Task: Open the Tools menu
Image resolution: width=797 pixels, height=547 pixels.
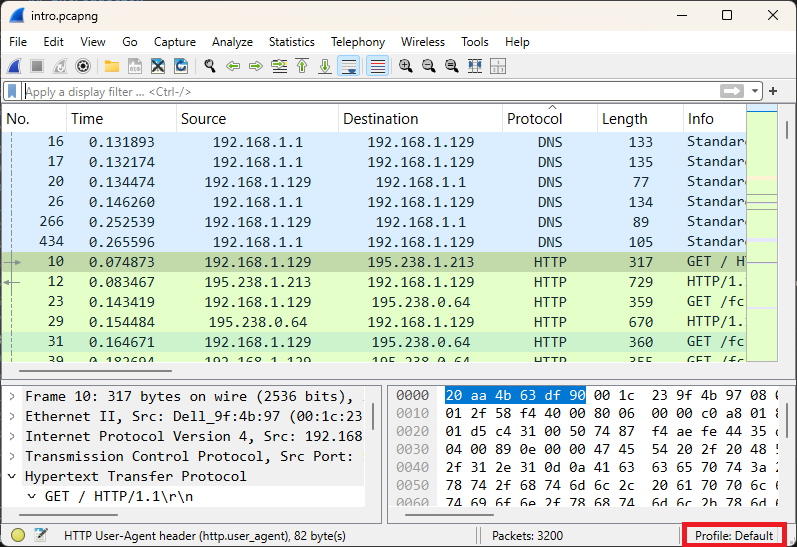Action: click(x=475, y=42)
